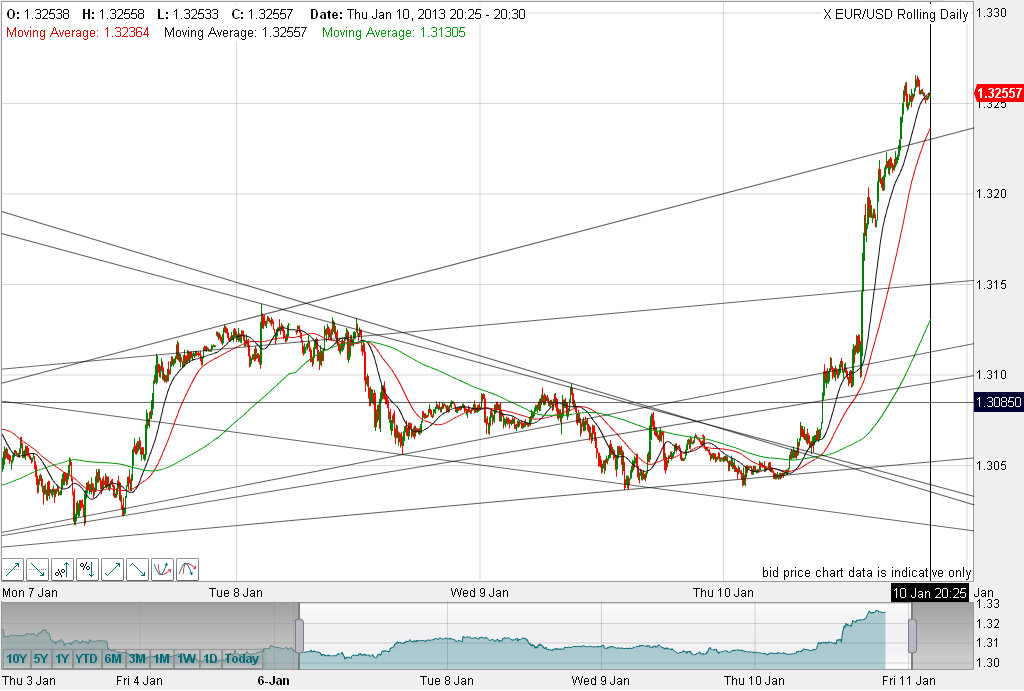
Task: Click the red Moving Average 1.32364 legend
Action: pyautogui.click(x=78, y=33)
